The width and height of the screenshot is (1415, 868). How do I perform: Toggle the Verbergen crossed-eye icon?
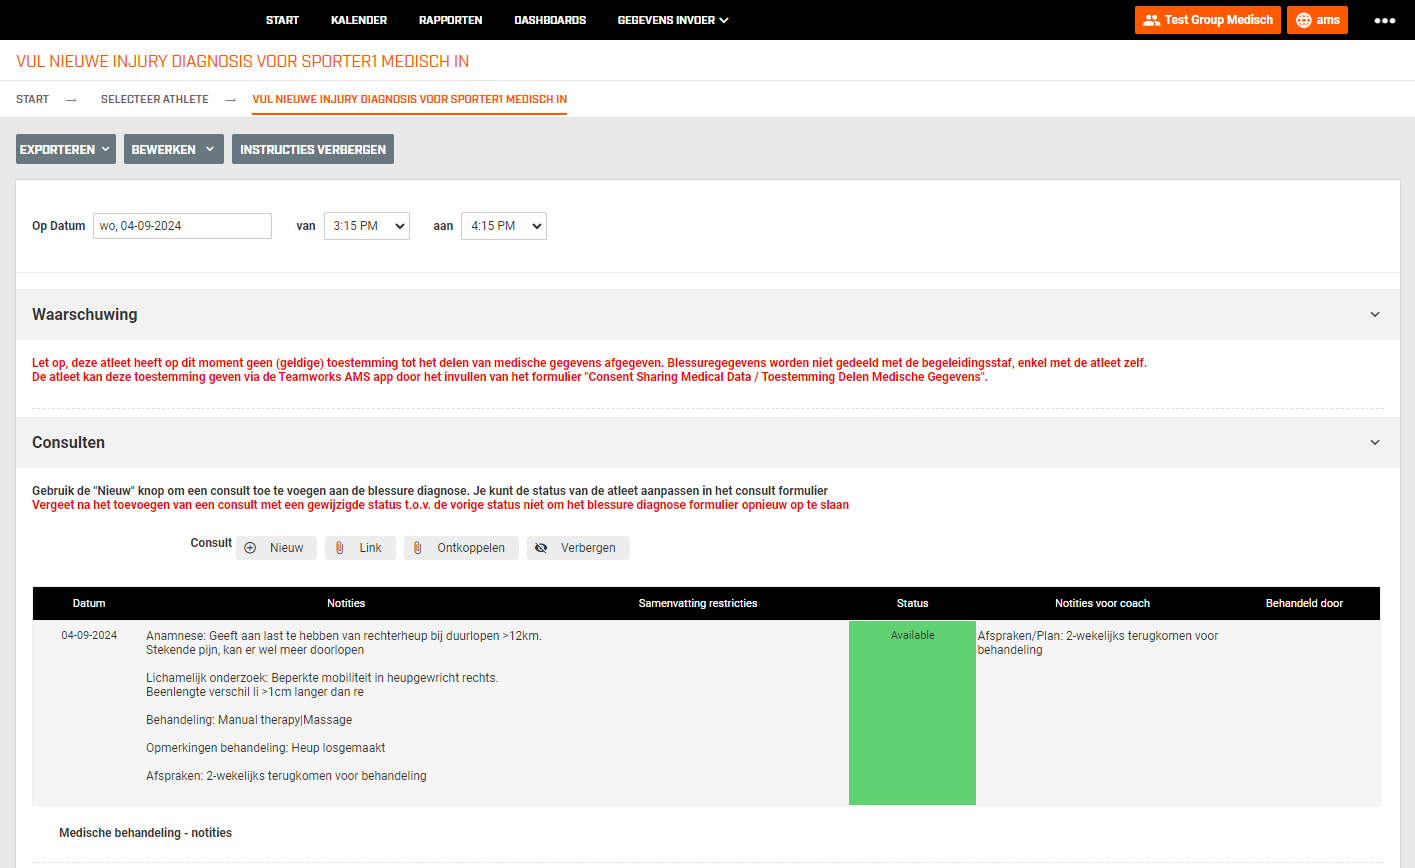tap(541, 548)
